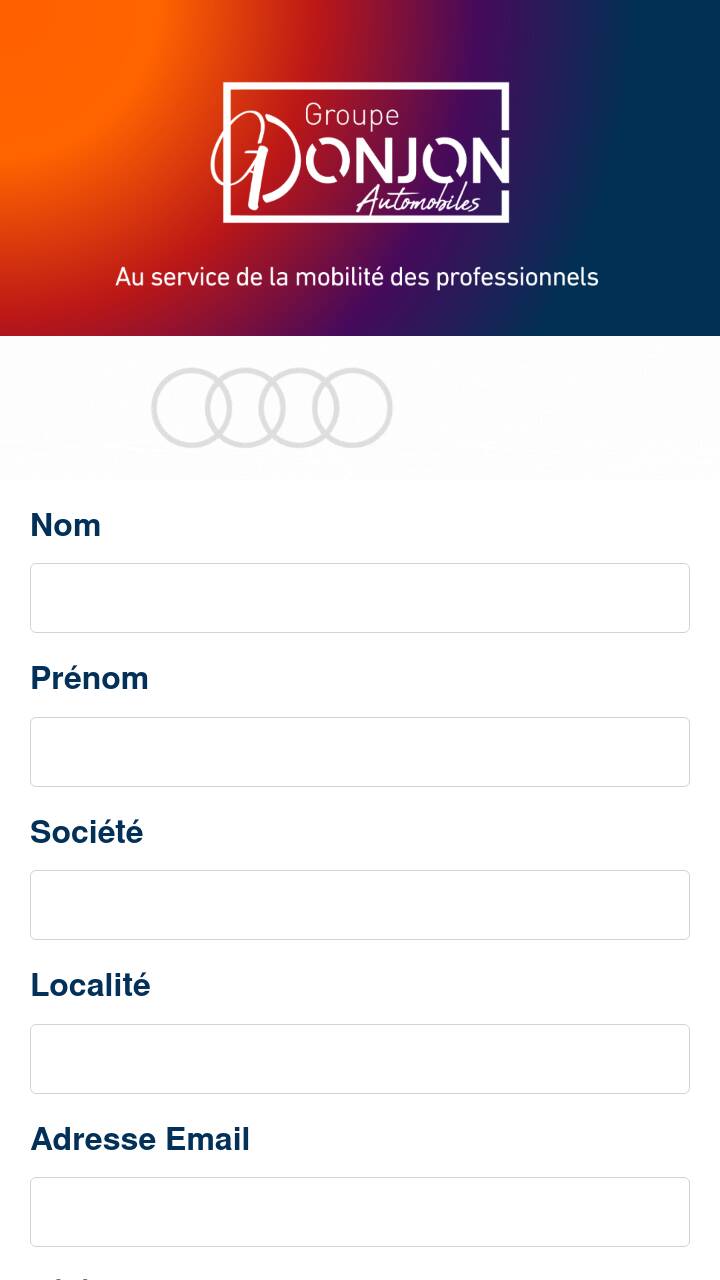Click the "Adresse Email" field label
720x1280 pixels.
coord(140,1139)
